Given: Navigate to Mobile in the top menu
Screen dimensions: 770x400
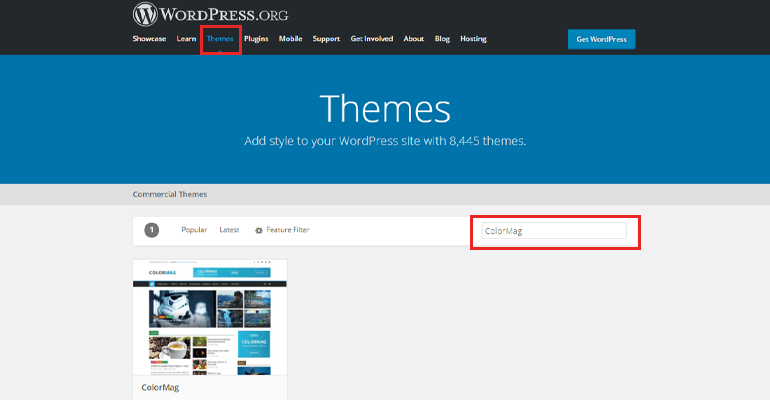Looking at the screenshot, I should tap(290, 39).
